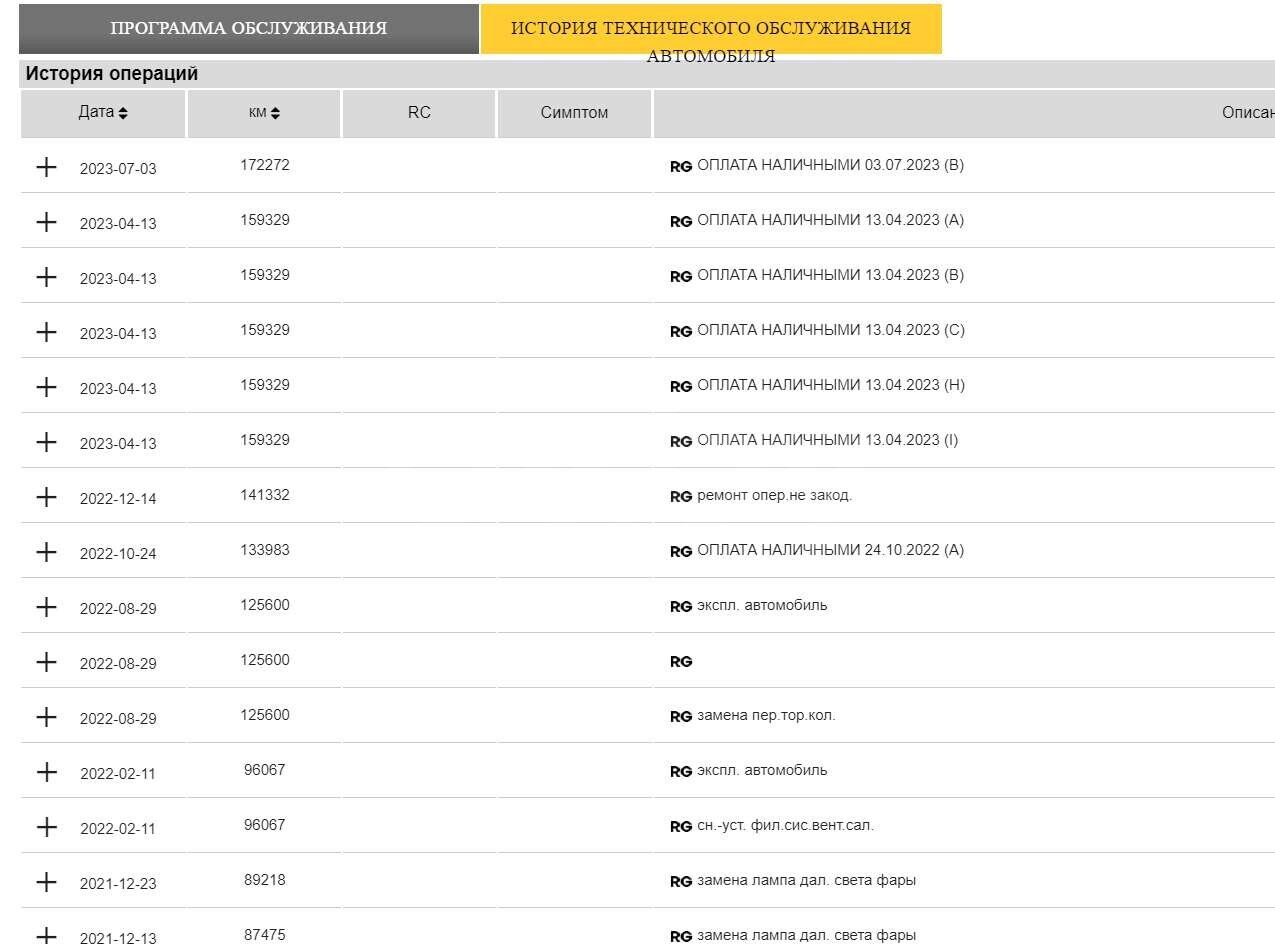Expand the row ОПЛАТА НАЛИЧНЫМИ 13.04.2023 (A)
Image resolution: width=1275 pixels, height=944 pixels.
click(46, 222)
